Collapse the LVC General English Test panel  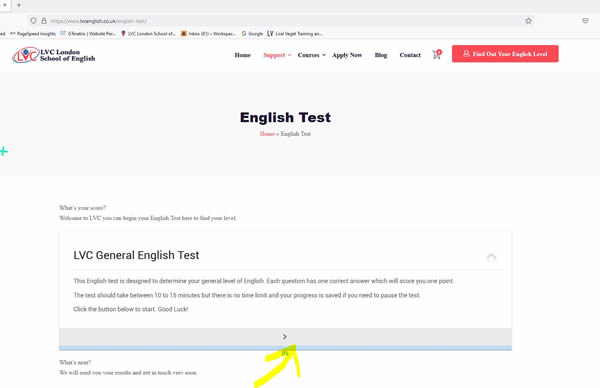491,256
